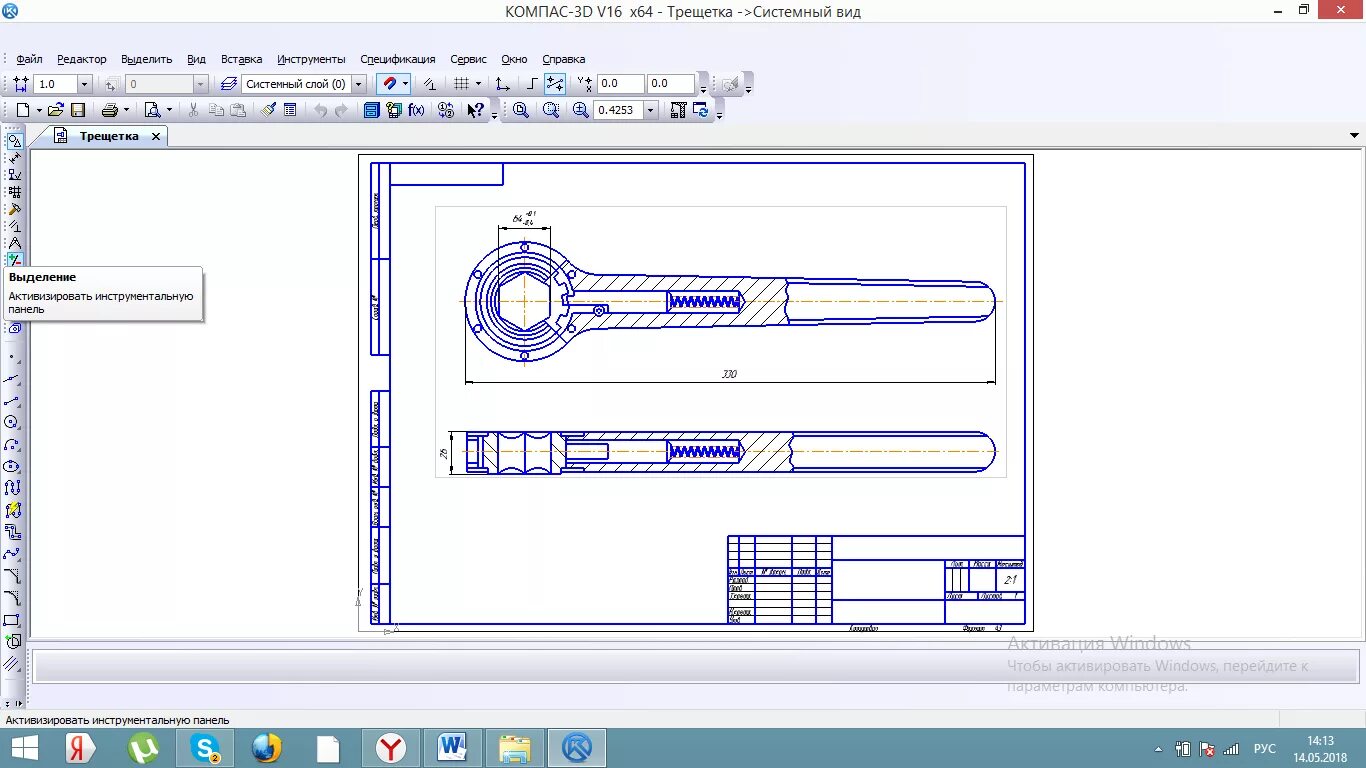Open the Файл menu
The height and width of the screenshot is (768, 1366).
click(x=29, y=59)
